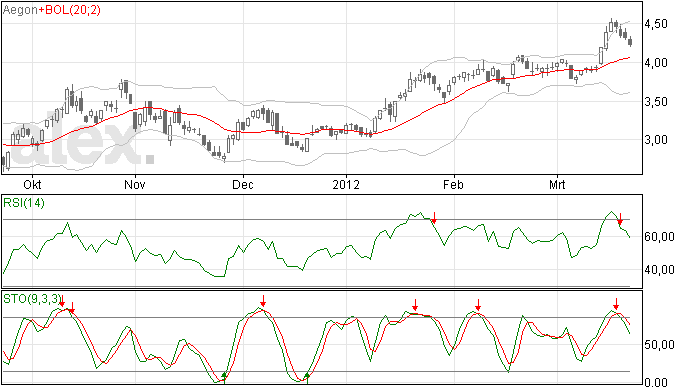Screen dimensions: 690x387
Task: Click the 40,00 RSI axis value
Action: 659,269
